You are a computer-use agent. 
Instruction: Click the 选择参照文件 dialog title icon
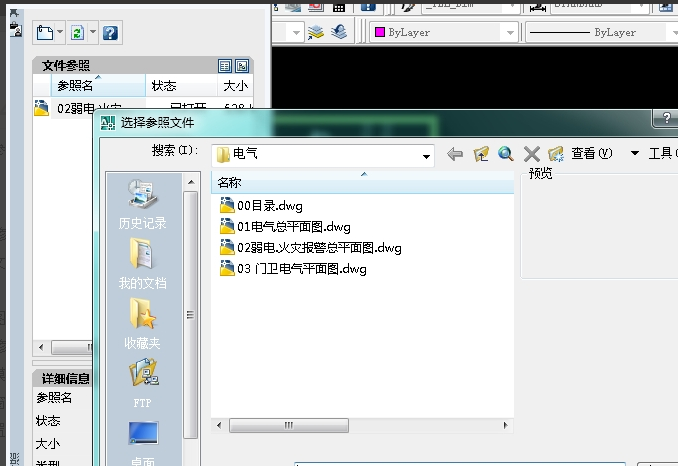pos(108,123)
